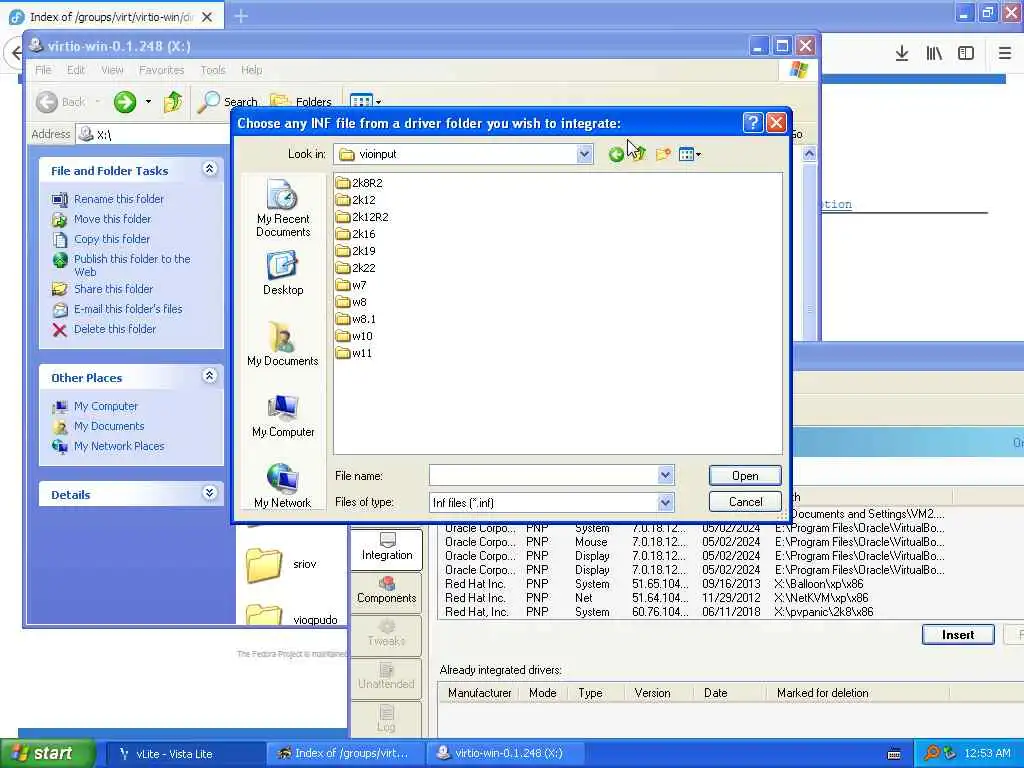Image resolution: width=1024 pixels, height=768 pixels.
Task: Go to Desktop in places bar
Action: (283, 274)
